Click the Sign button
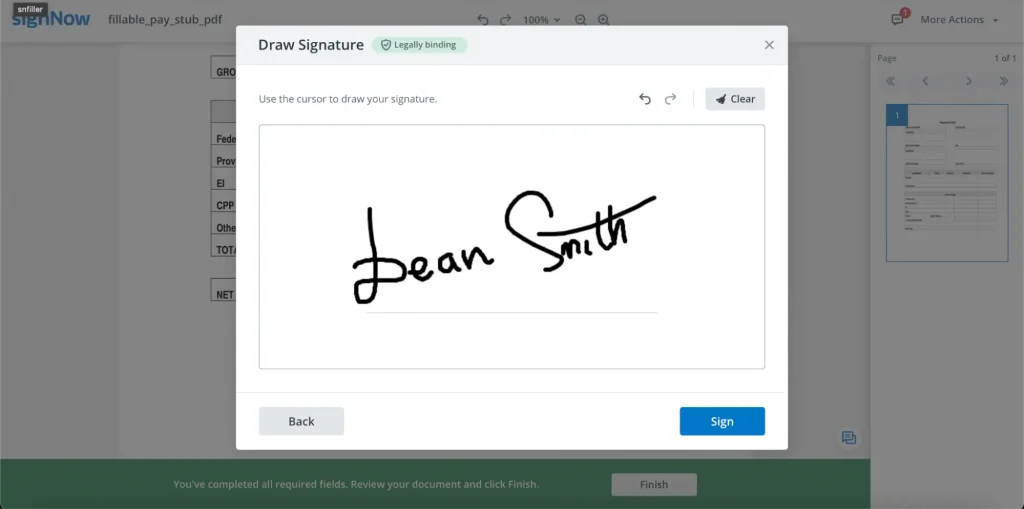The height and width of the screenshot is (509, 1024). tap(722, 421)
